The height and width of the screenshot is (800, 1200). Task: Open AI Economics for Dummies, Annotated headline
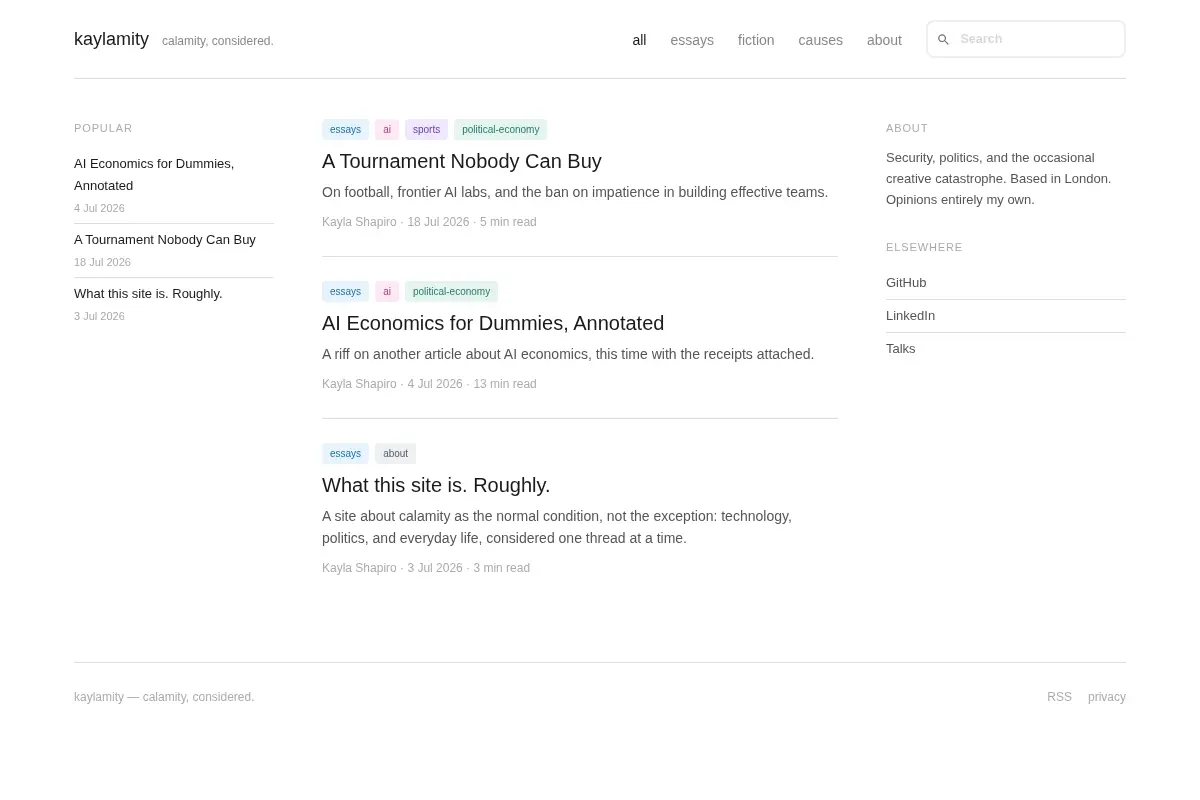[x=493, y=323]
